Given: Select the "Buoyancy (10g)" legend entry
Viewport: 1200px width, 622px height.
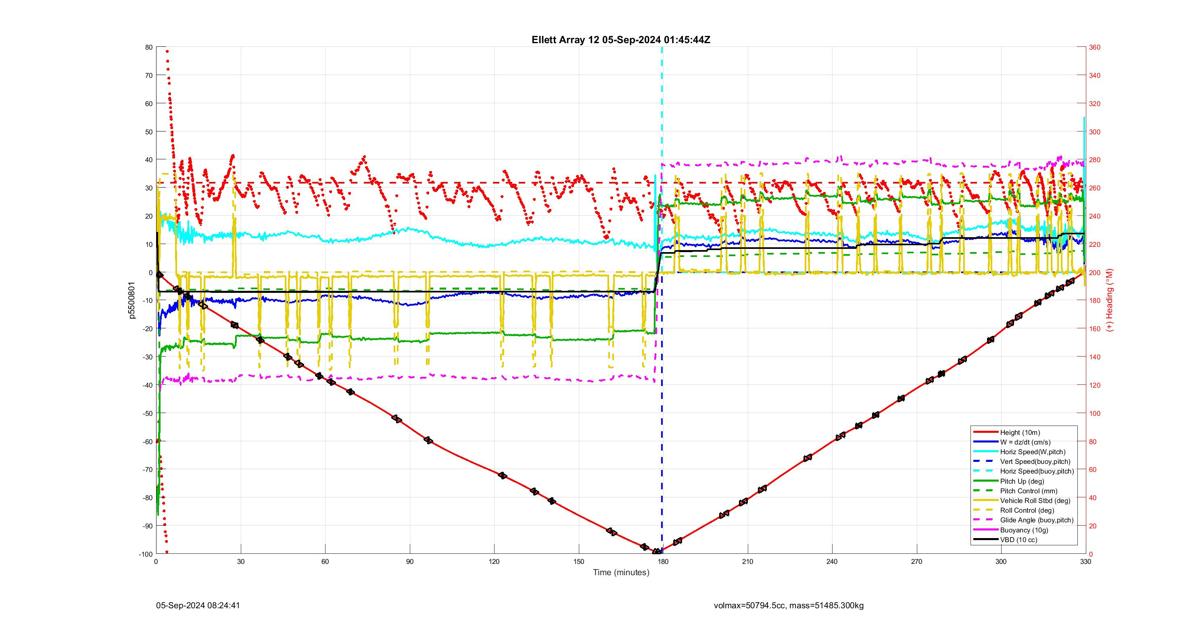Looking at the screenshot, I should (1025, 530).
